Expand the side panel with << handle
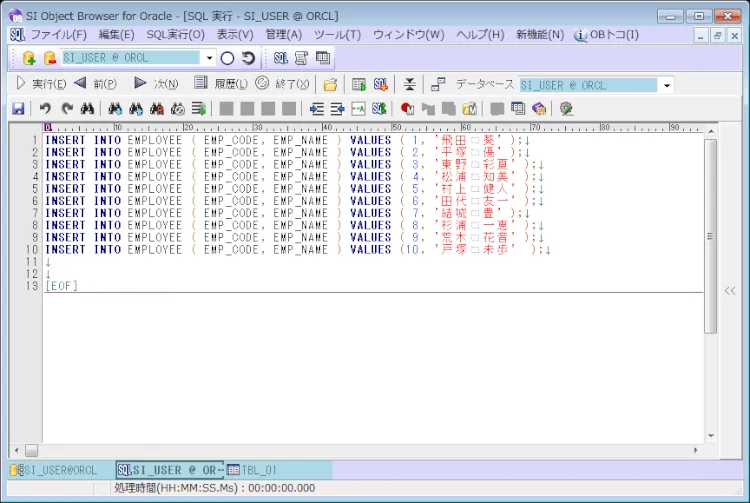The height and width of the screenshot is (503, 750). pyautogui.click(x=731, y=290)
